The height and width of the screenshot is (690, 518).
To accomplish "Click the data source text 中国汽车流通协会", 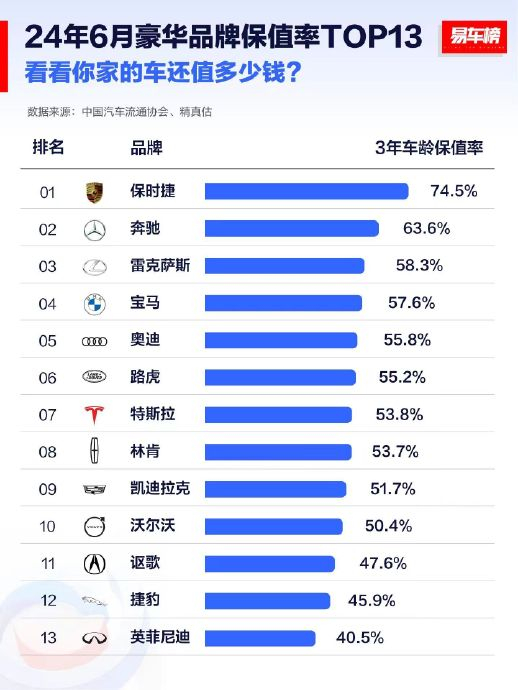I will [x=125, y=112].
